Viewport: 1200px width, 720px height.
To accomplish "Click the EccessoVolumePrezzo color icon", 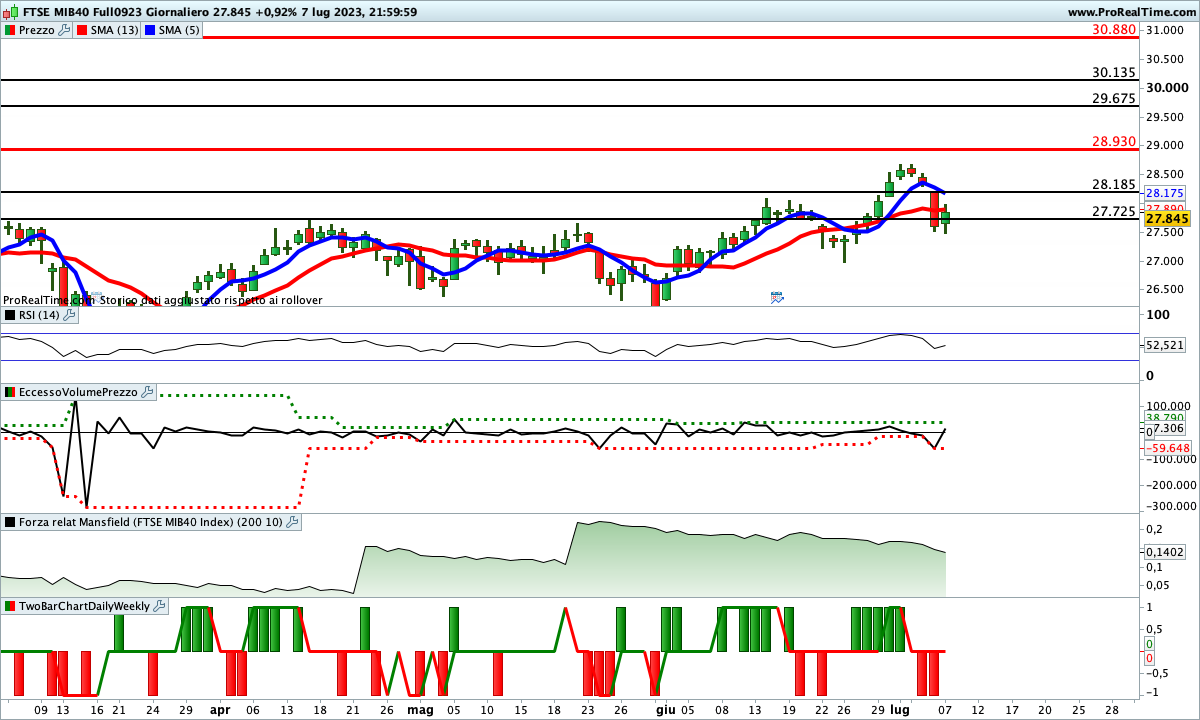I will [x=10, y=392].
